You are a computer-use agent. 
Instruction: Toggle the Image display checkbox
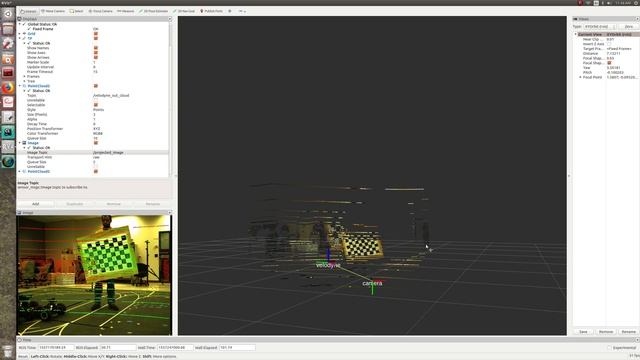point(96,143)
